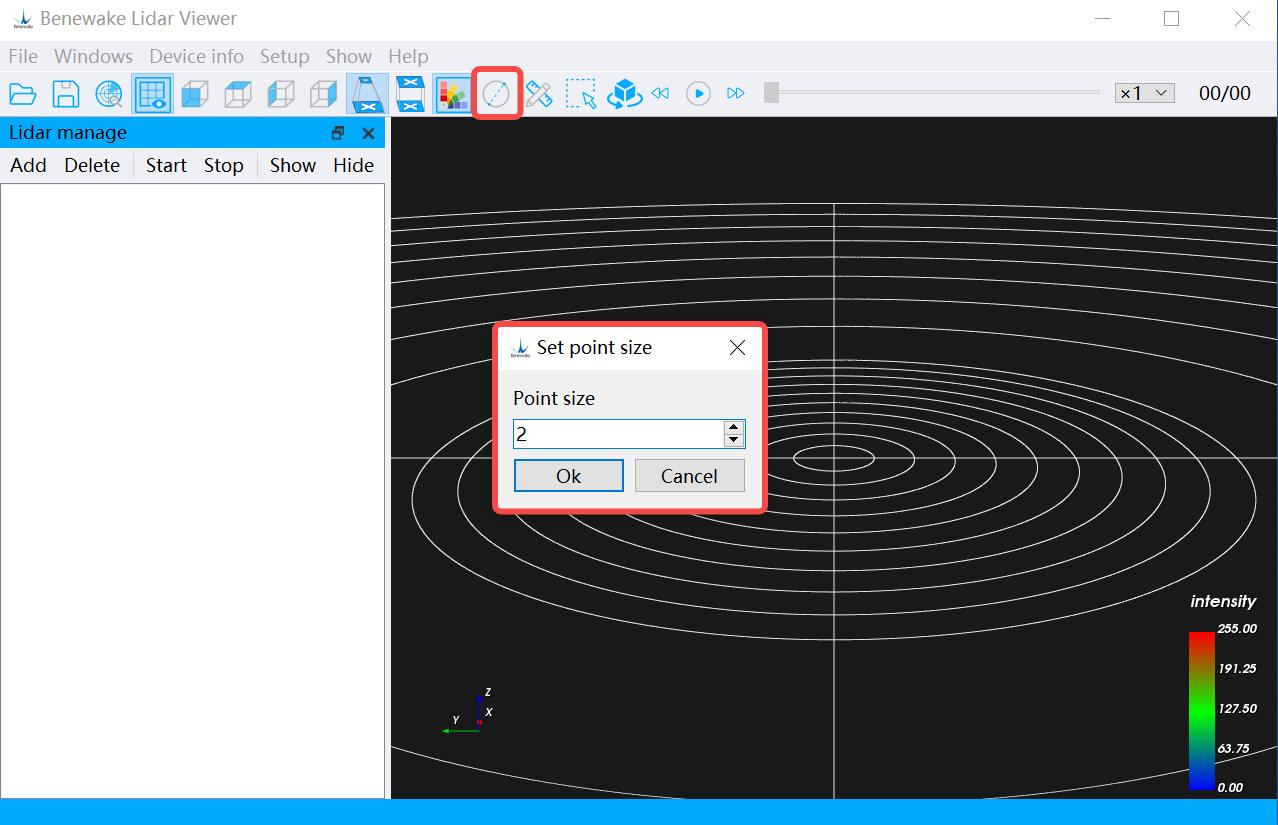
Task: Click the fast forward playback button
Action: click(736, 93)
